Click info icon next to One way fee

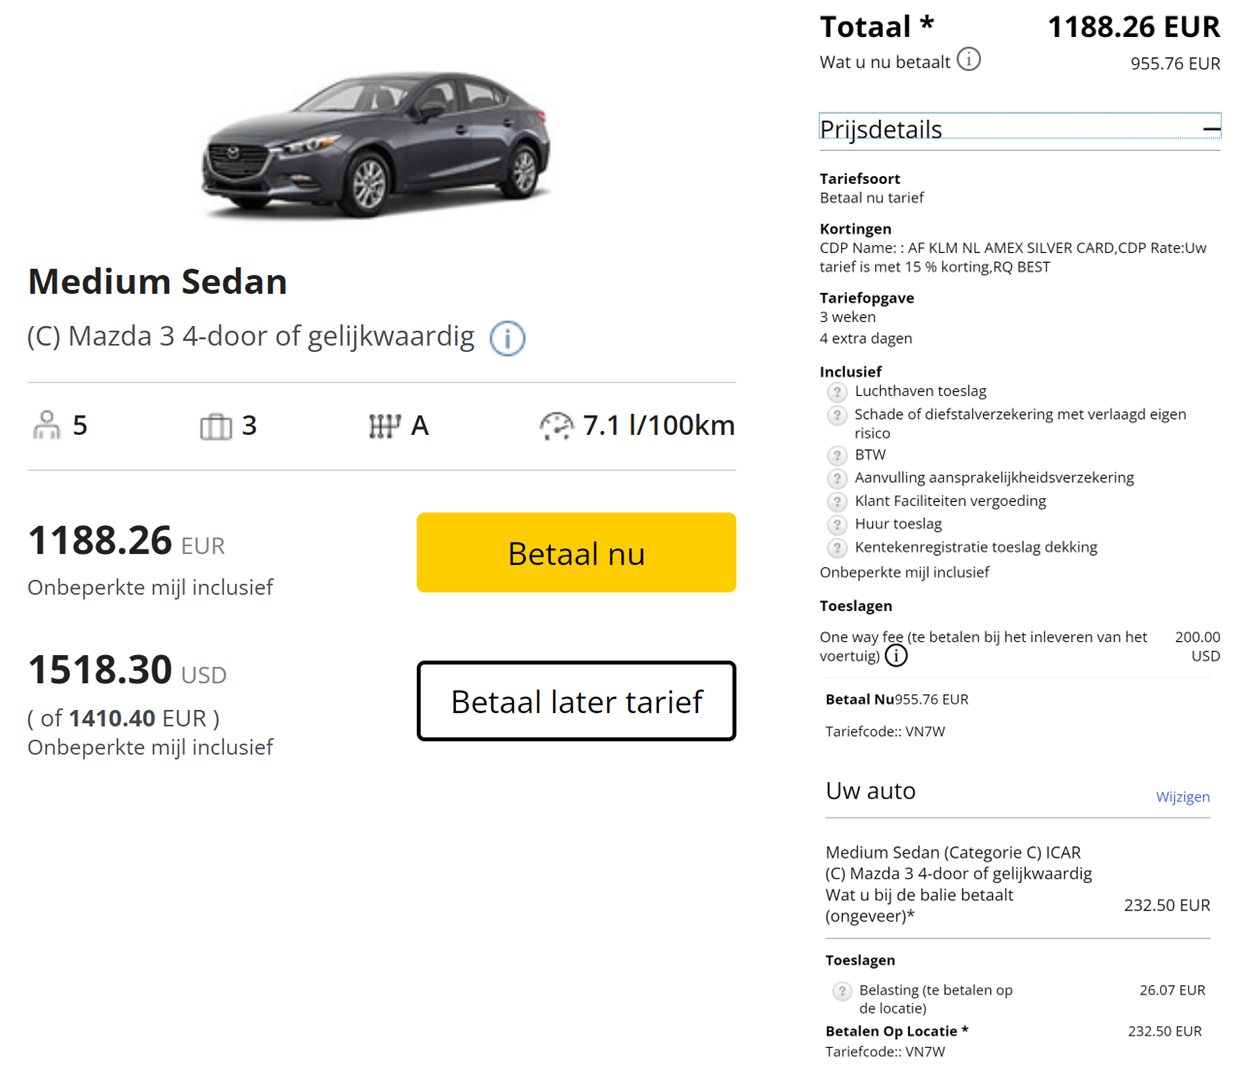click(x=896, y=656)
